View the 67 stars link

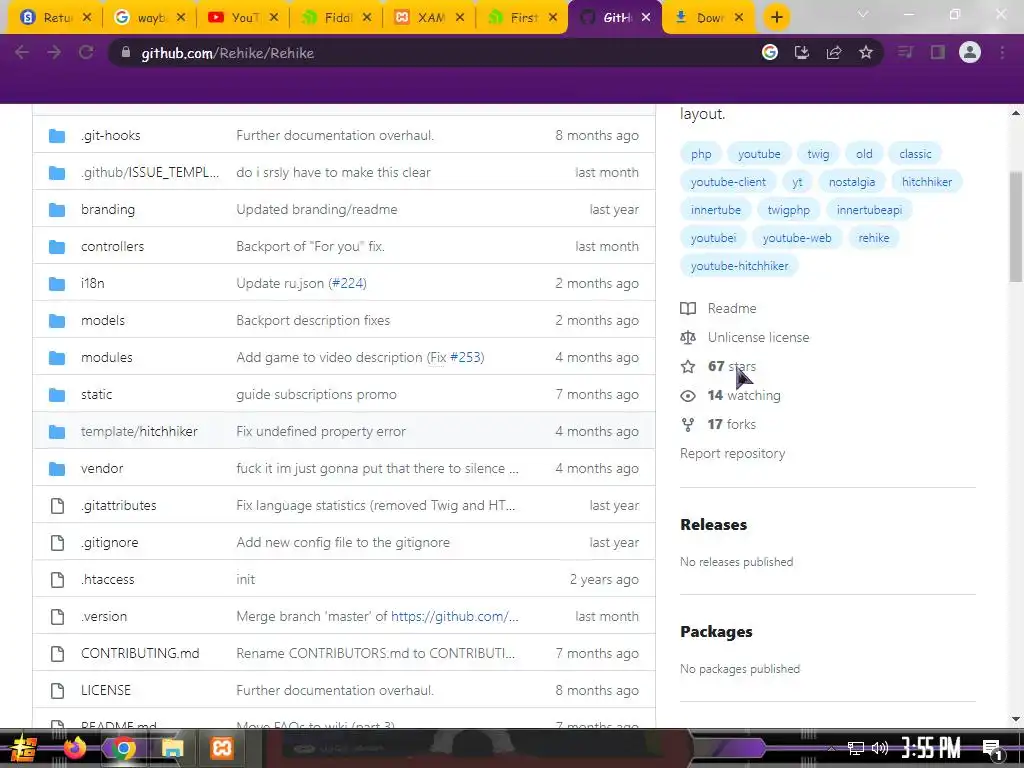[718, 366]
